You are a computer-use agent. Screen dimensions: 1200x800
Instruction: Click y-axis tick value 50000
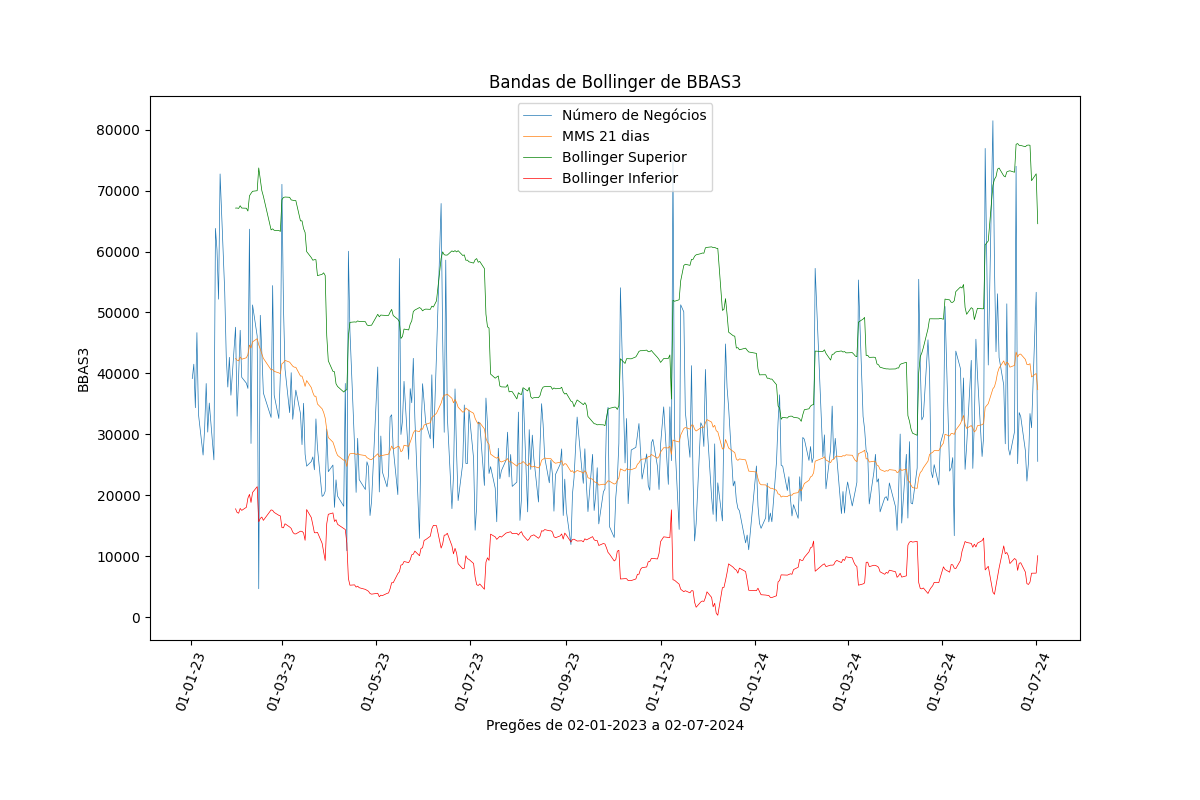pos(119,313)
